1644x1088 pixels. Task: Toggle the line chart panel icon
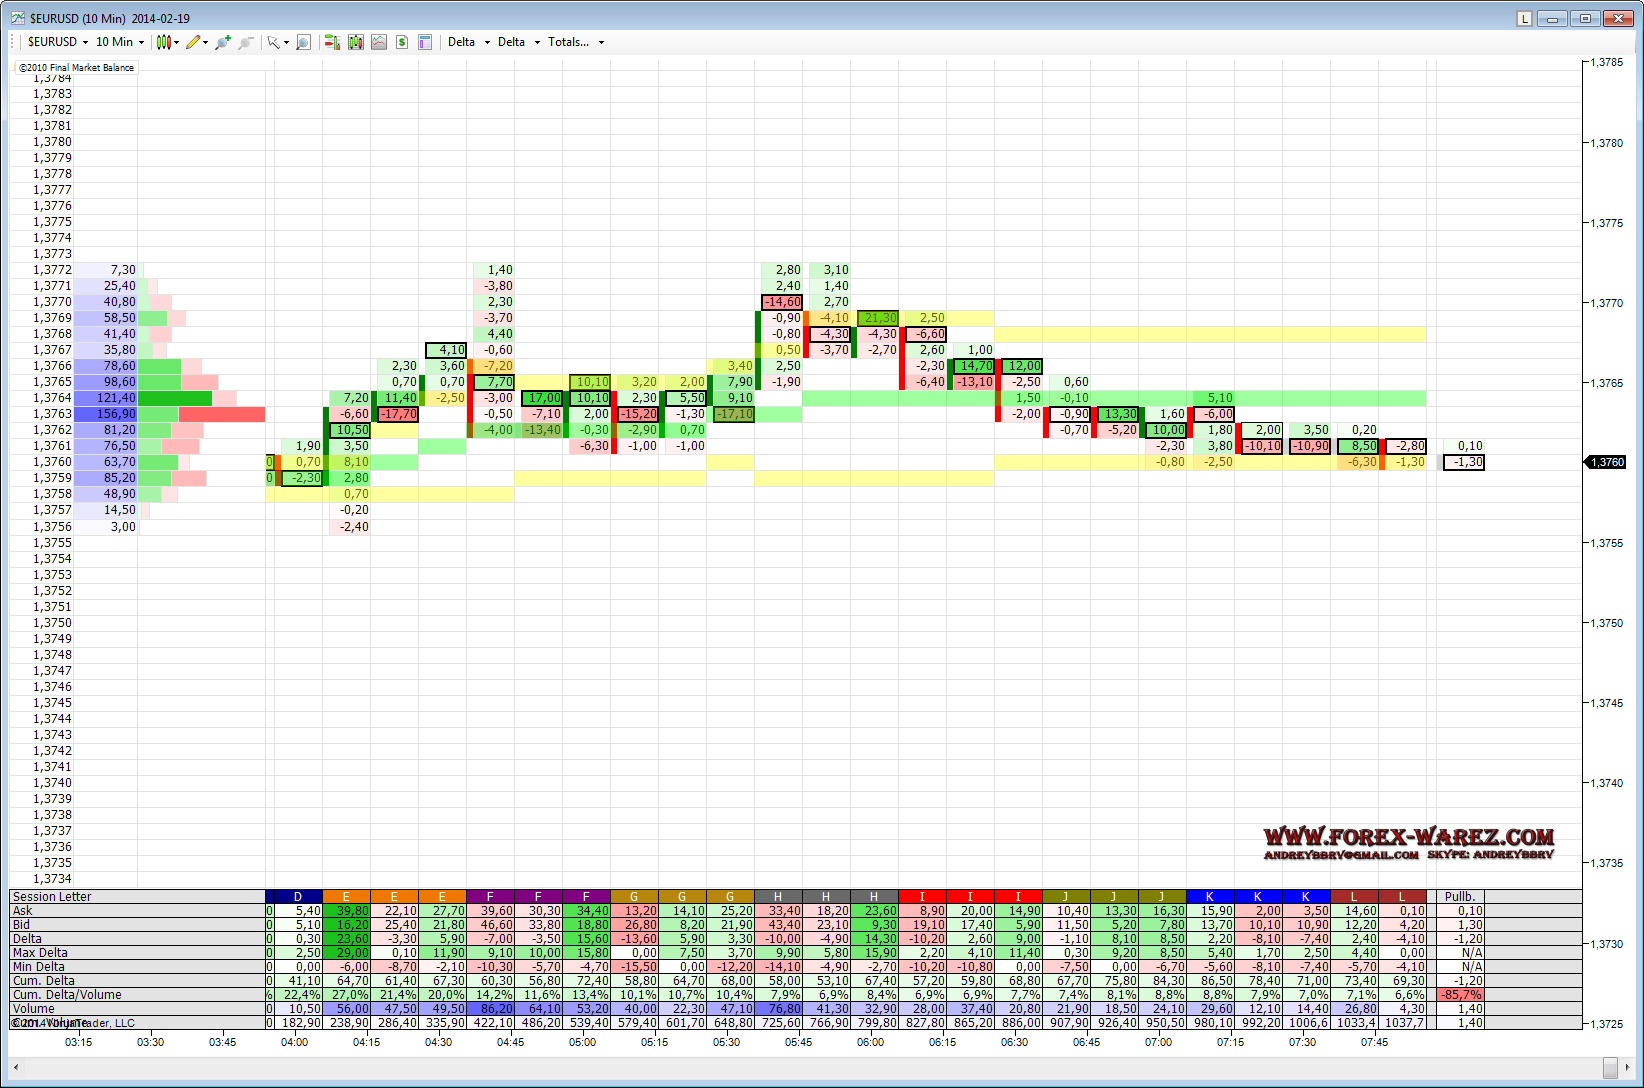379,42
